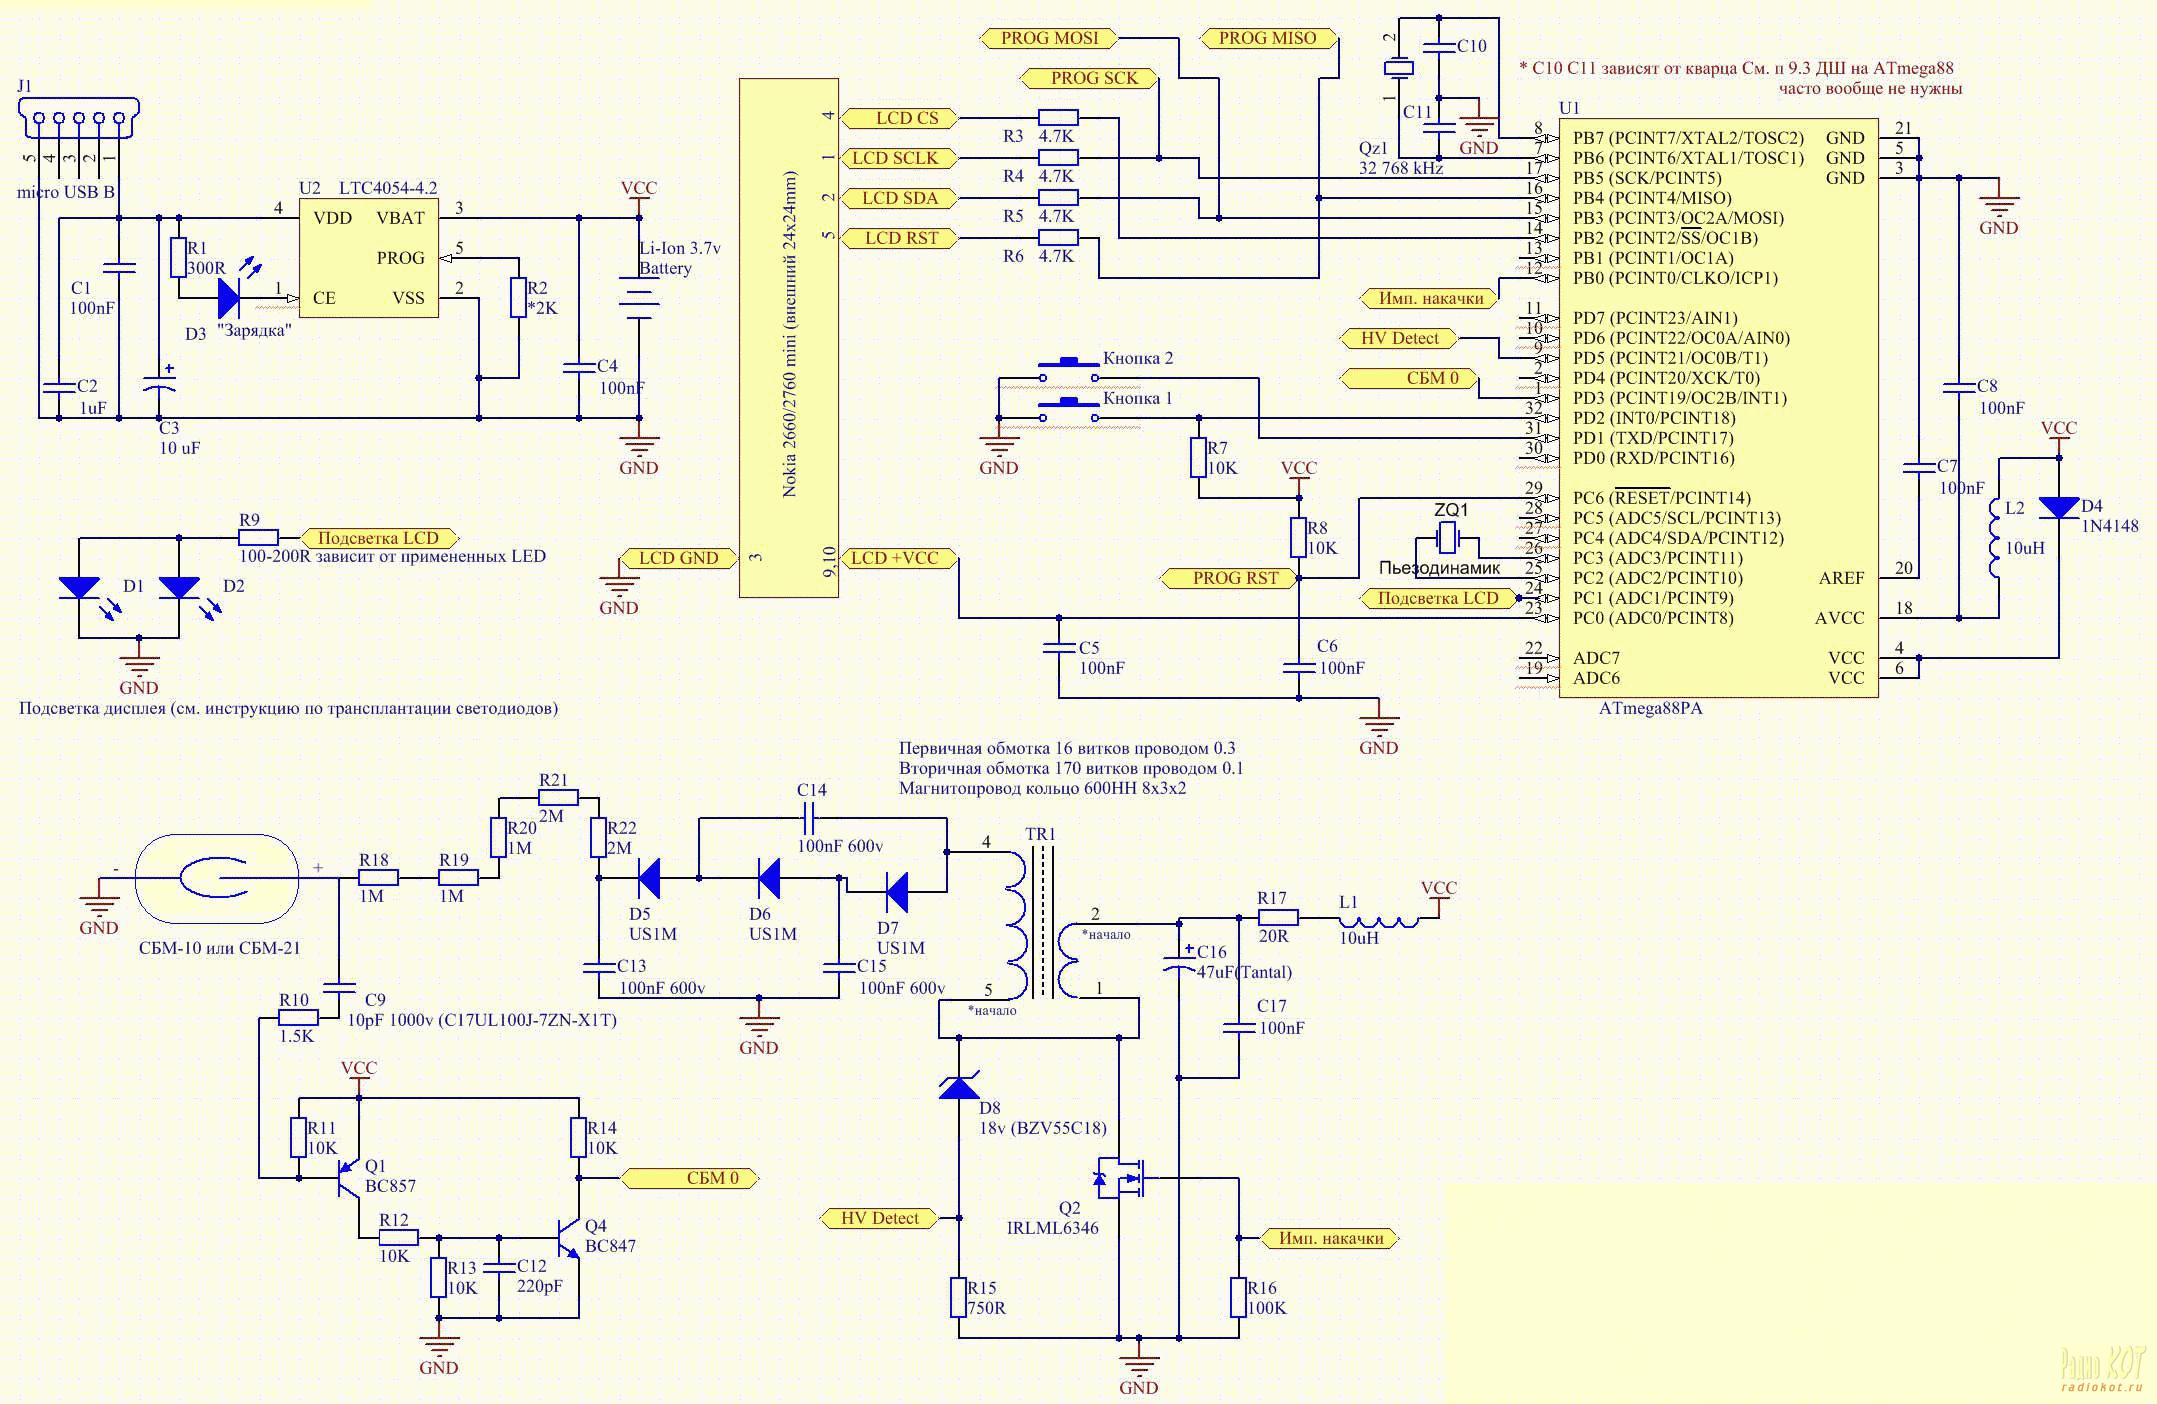Select the SBM-10 Geiger tube symbol
The image size is (2157, 1404).
217,878
